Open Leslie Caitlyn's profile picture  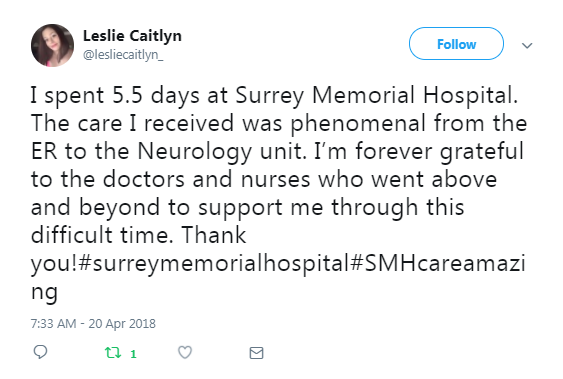[52, 46]
